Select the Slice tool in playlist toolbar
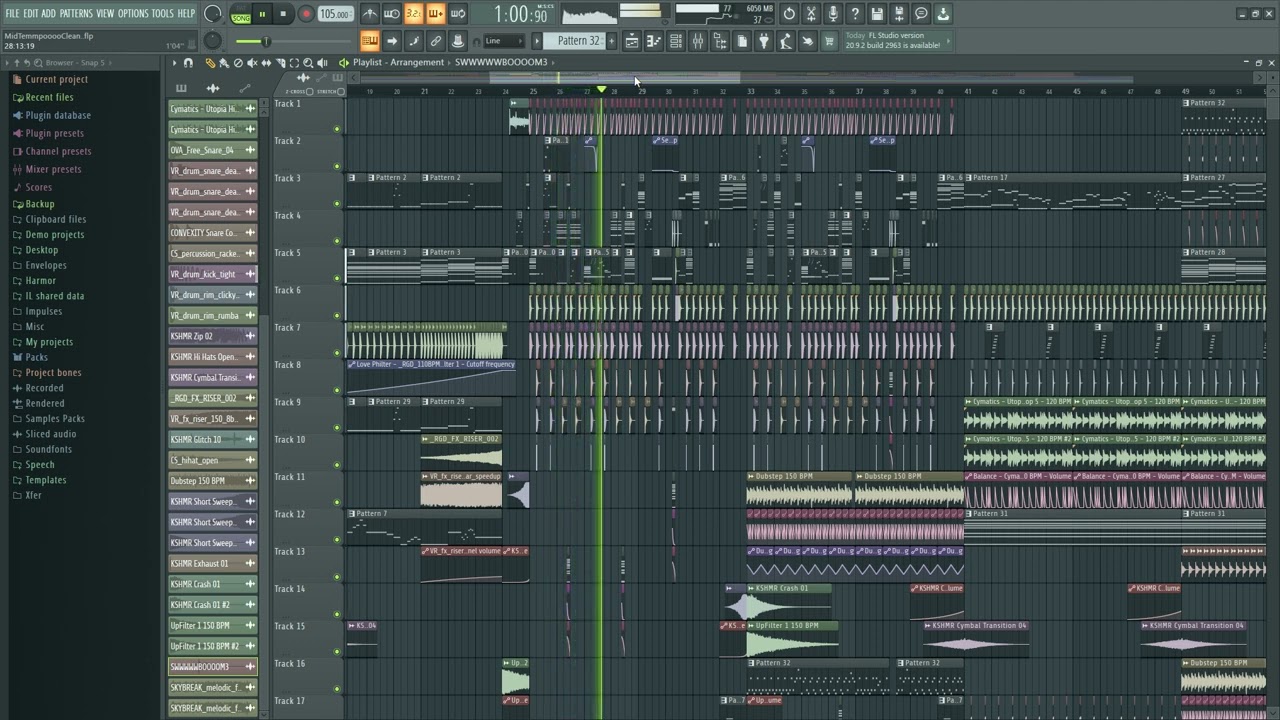Viewport: 1280px width, 720px height. click(281, 63)
